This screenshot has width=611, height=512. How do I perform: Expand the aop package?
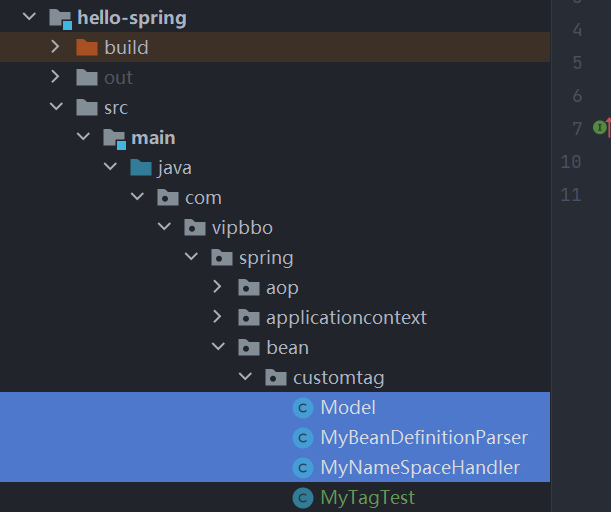click(218, 288)
